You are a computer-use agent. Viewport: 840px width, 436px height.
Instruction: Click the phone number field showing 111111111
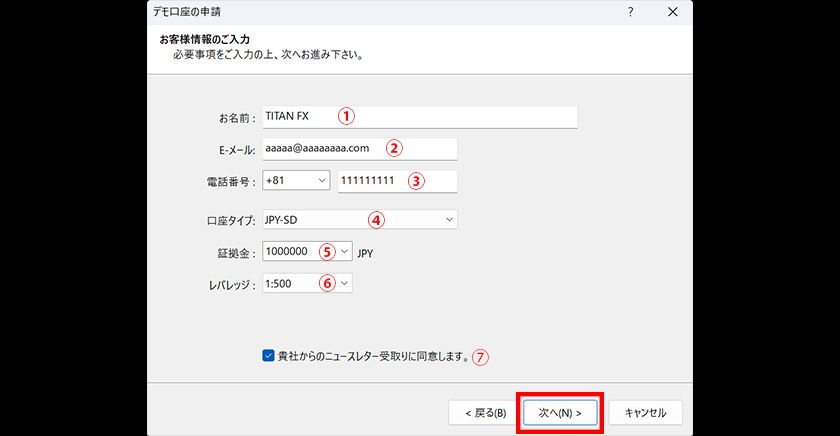click(x=397, y=181)
